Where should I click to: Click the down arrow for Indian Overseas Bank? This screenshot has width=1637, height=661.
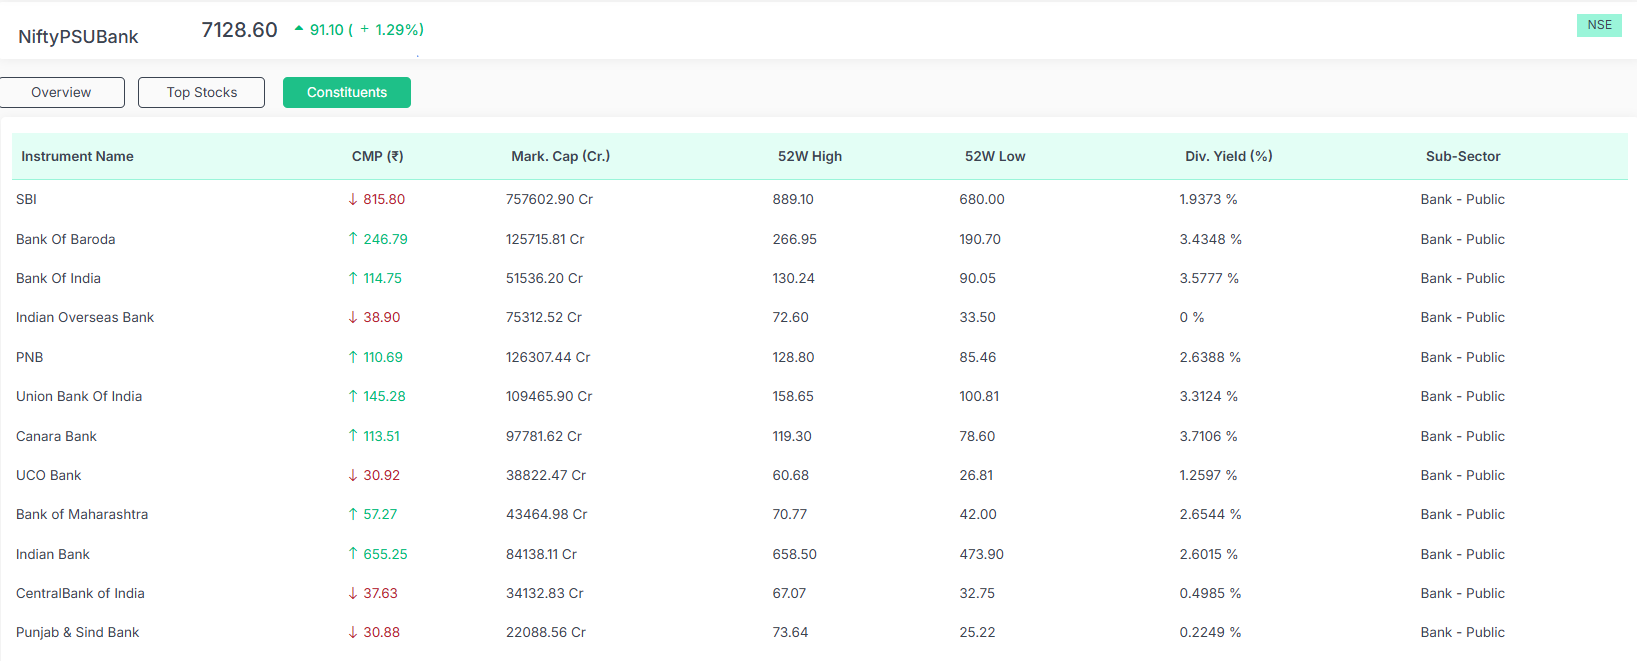353,317
